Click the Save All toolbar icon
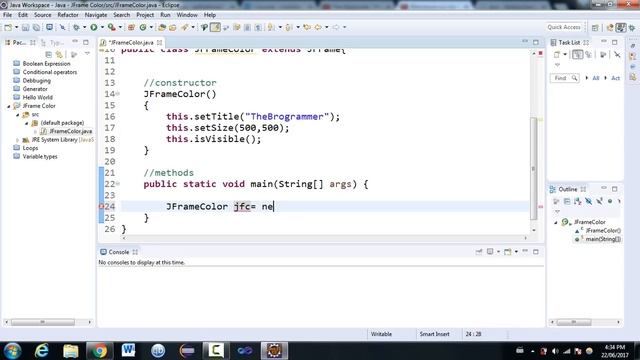This screenshot has width=640, height=360. pos(36,27)
